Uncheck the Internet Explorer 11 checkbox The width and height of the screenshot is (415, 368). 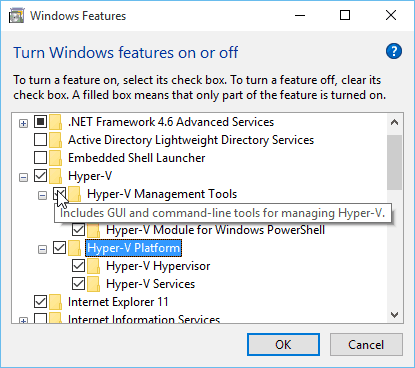tap(40, 302)
